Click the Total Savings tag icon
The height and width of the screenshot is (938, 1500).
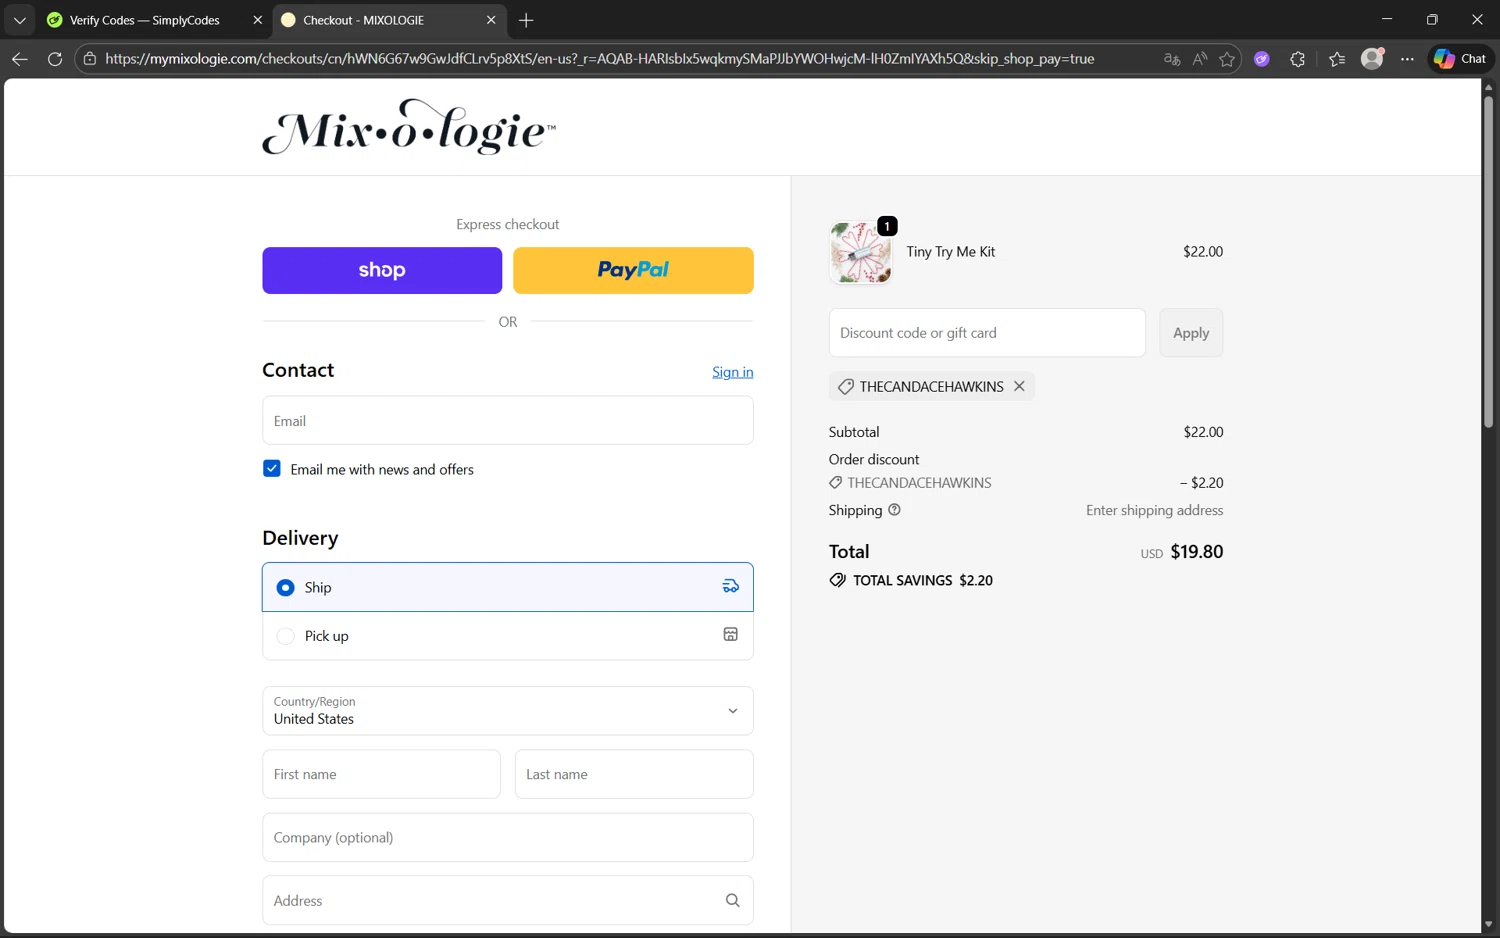838,580
